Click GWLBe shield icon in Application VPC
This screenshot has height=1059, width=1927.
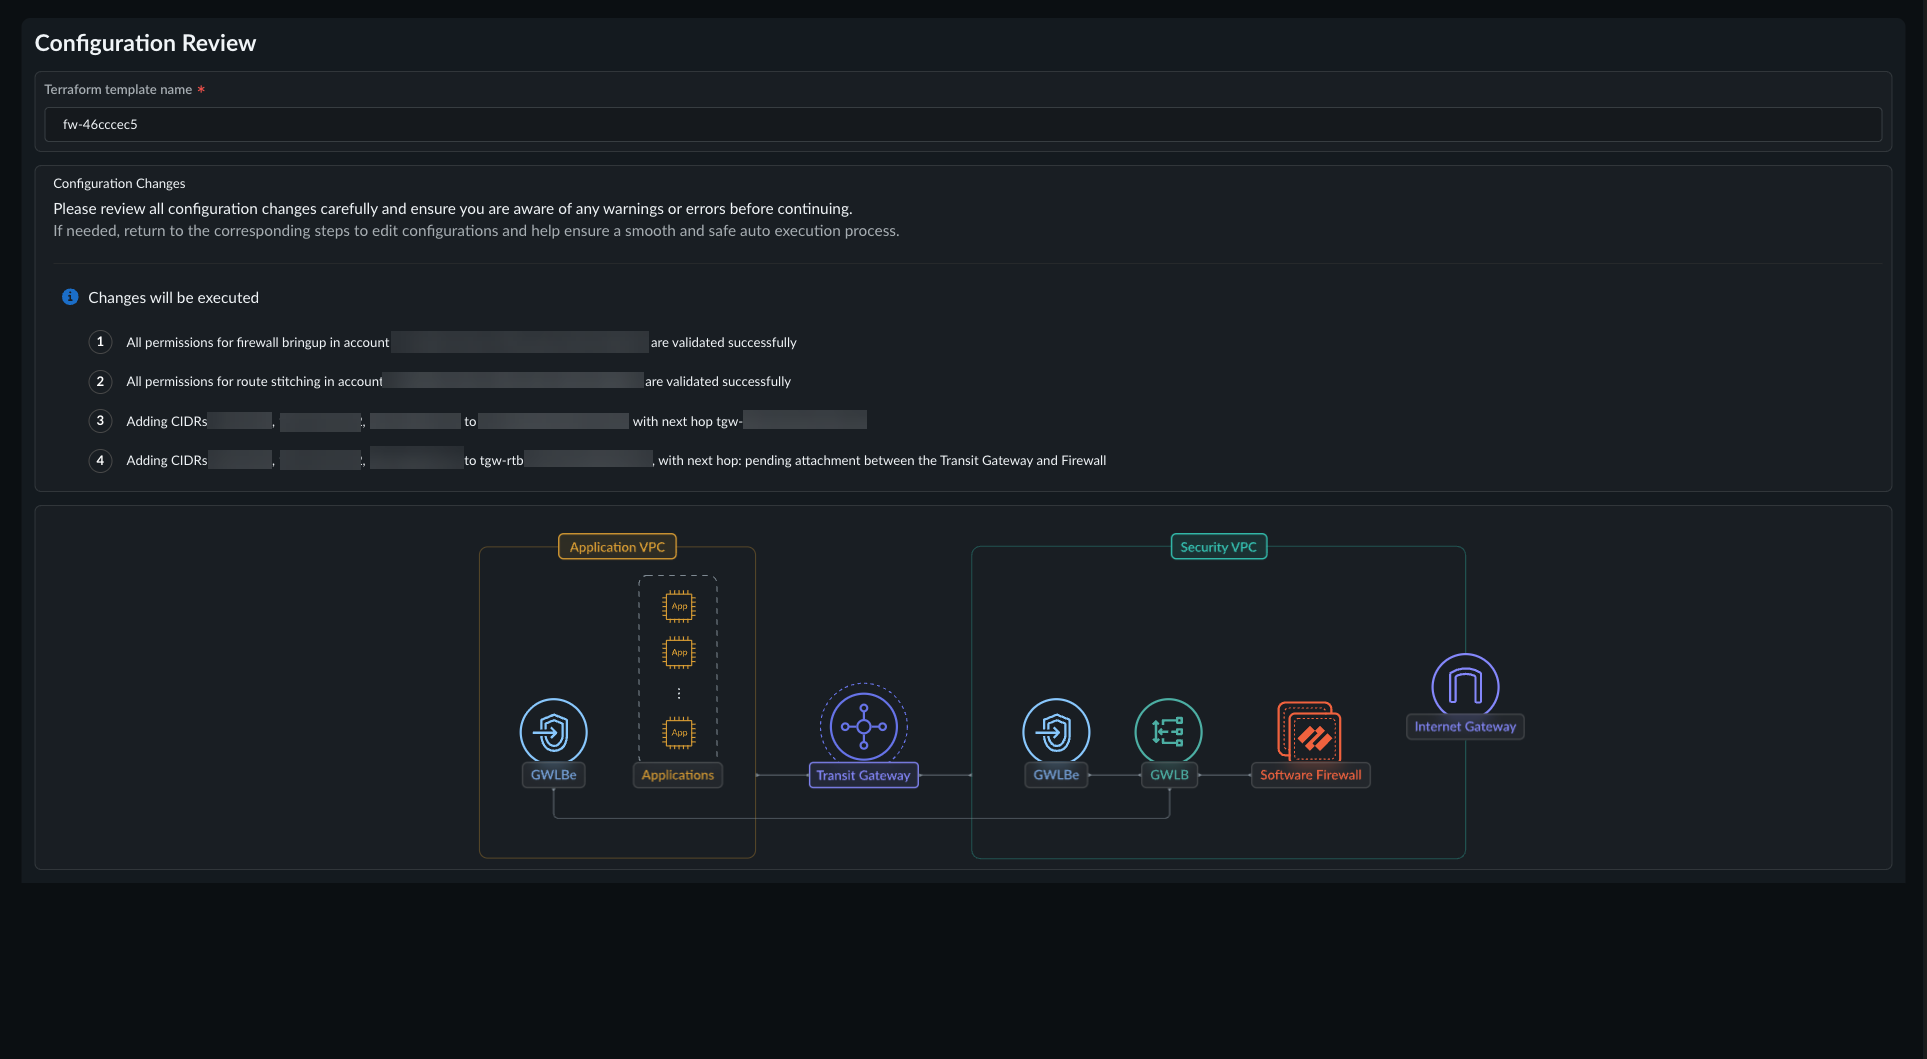[x=553, y=731]
